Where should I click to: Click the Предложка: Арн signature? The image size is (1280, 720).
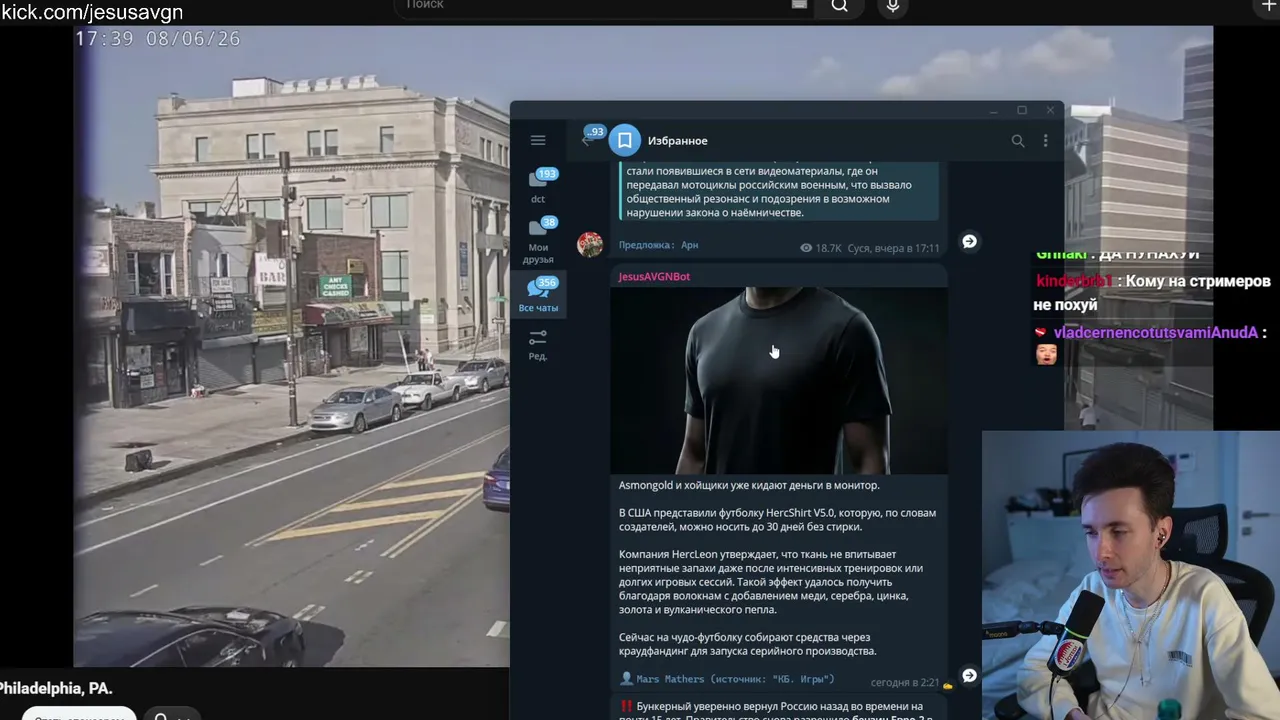click(658, 245)
